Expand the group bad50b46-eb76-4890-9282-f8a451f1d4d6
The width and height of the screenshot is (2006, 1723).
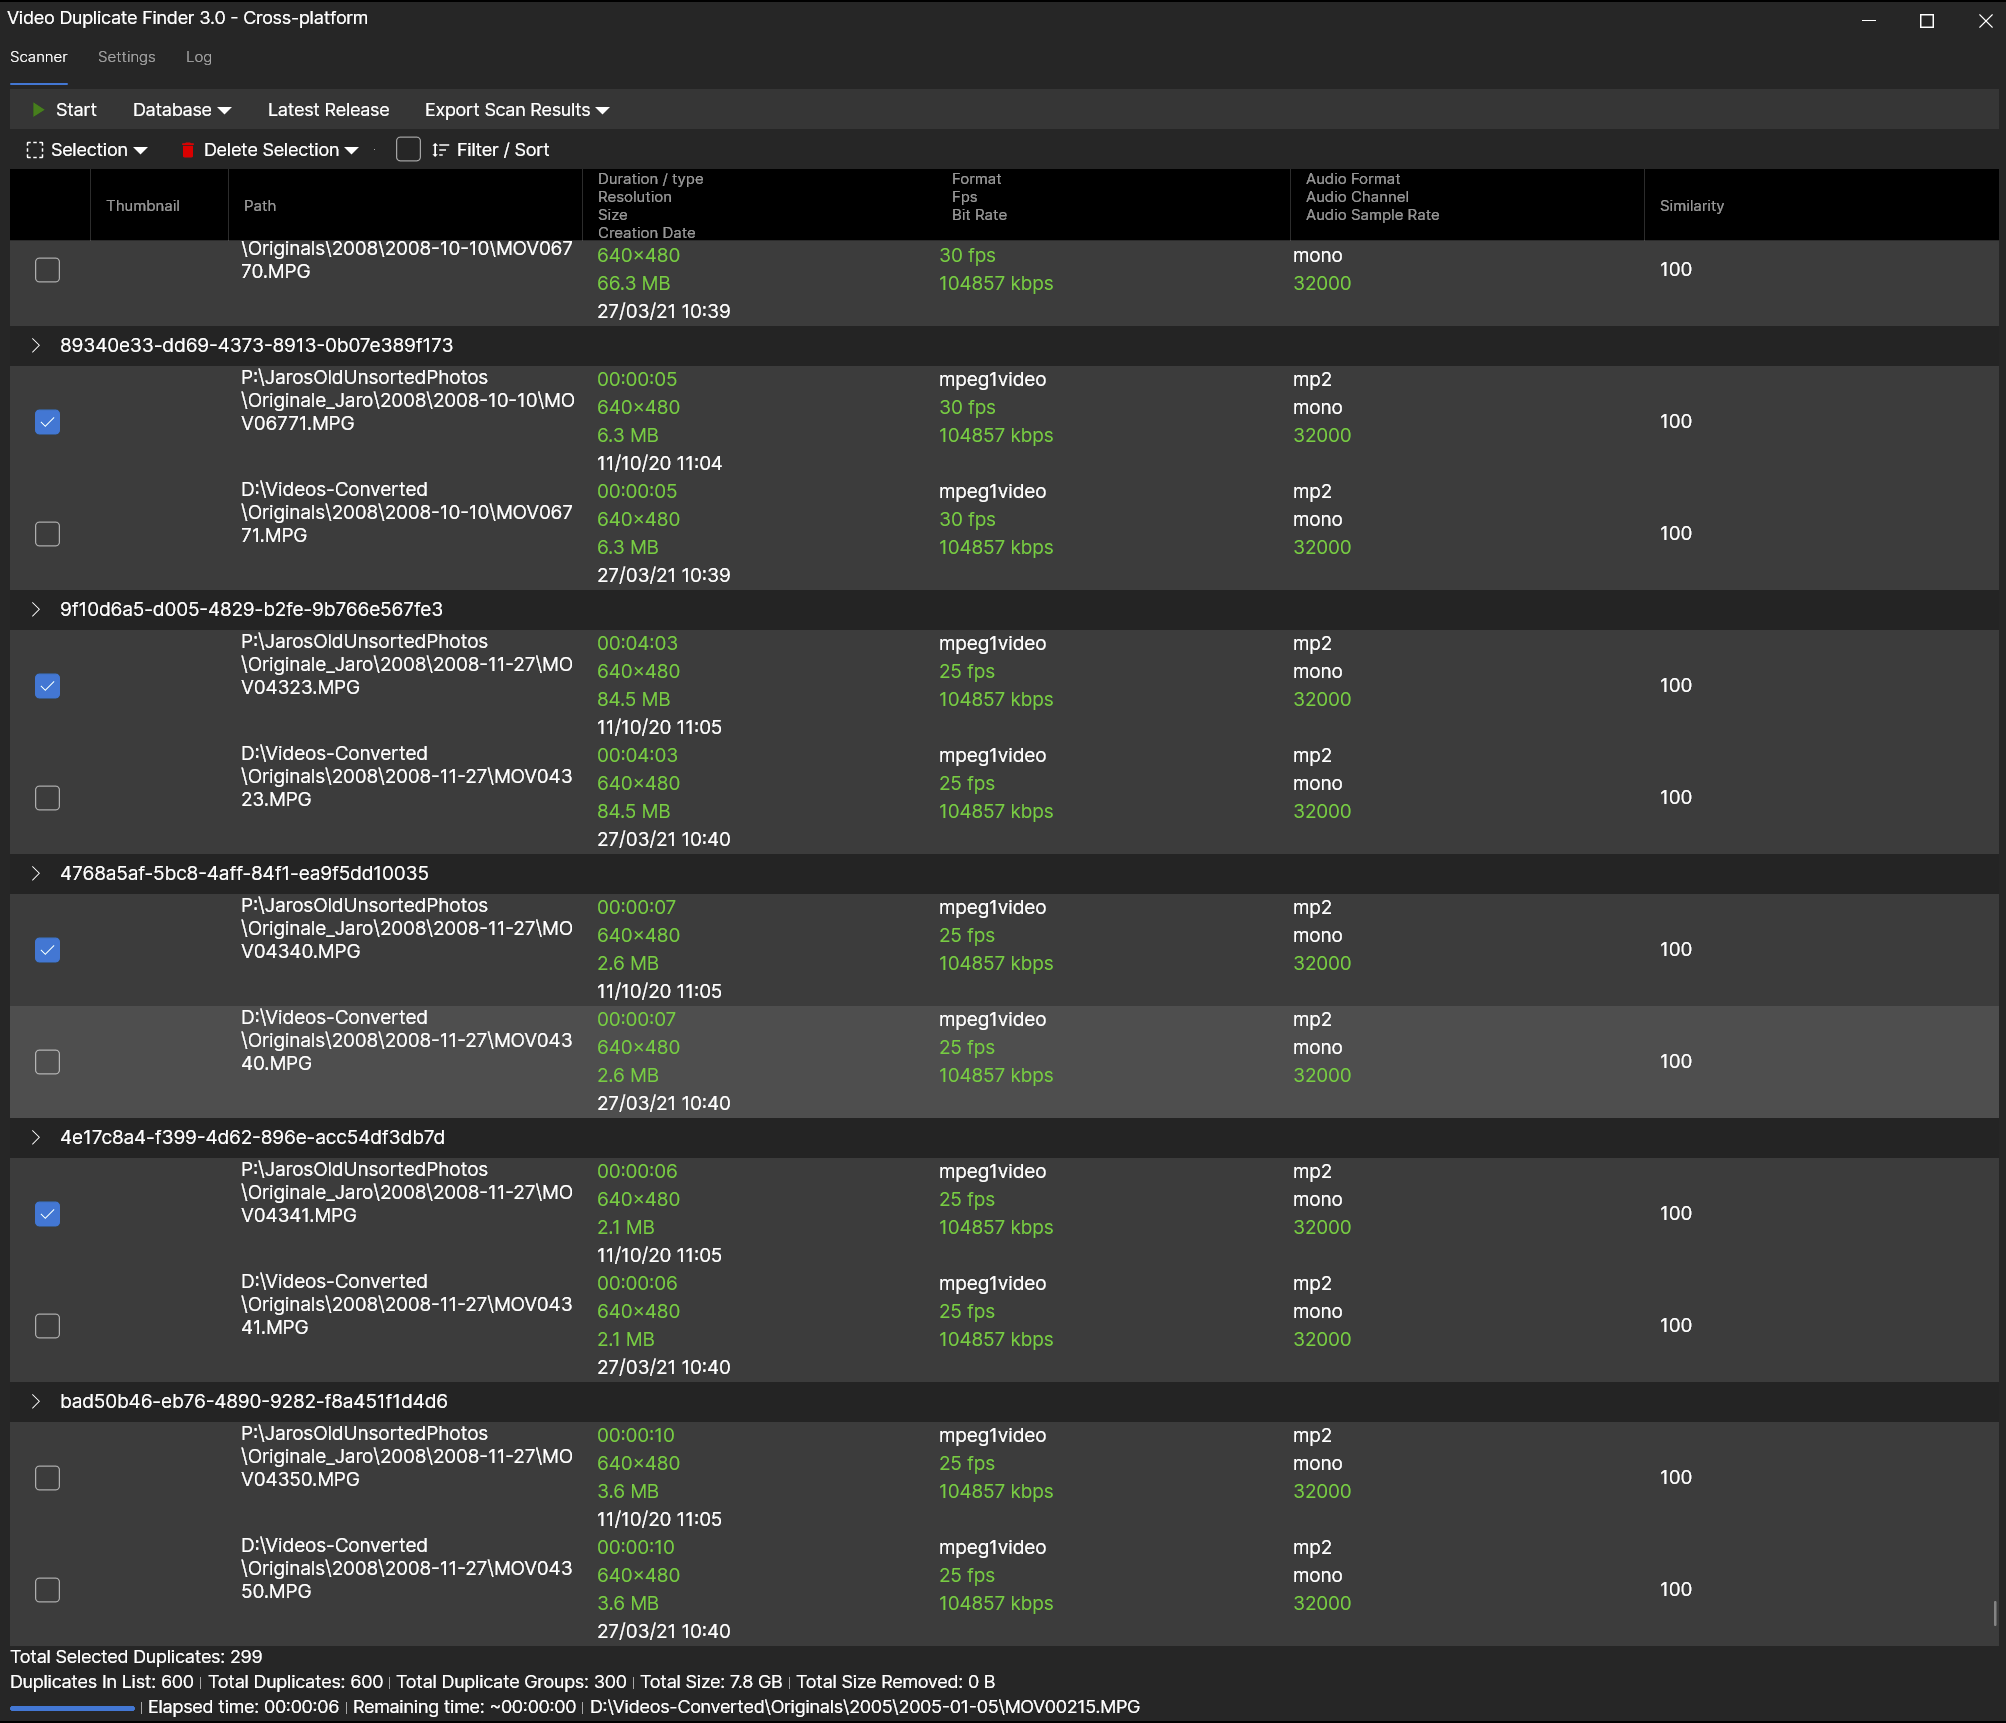click(x=36, y=1401)
